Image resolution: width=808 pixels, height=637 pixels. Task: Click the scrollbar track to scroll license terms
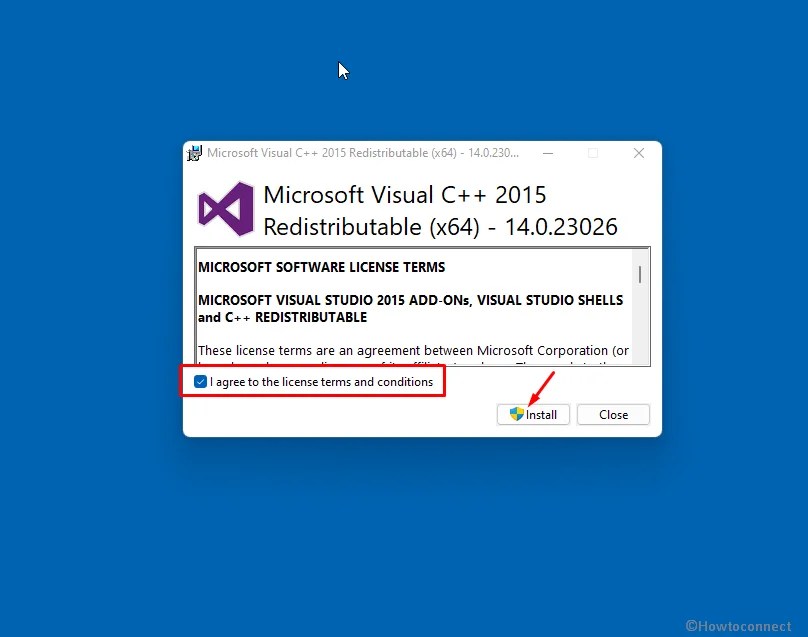pyautogui.click(x=638, y=330)
